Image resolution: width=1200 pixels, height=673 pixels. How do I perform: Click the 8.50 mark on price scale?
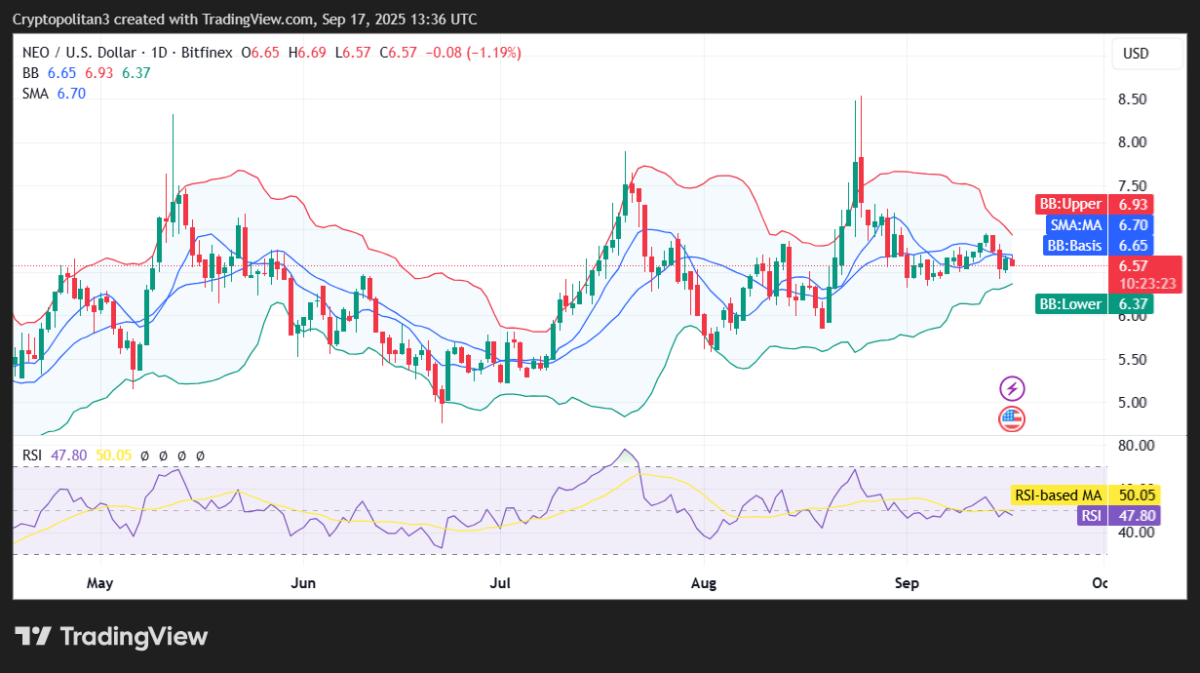click(1132, 99)
